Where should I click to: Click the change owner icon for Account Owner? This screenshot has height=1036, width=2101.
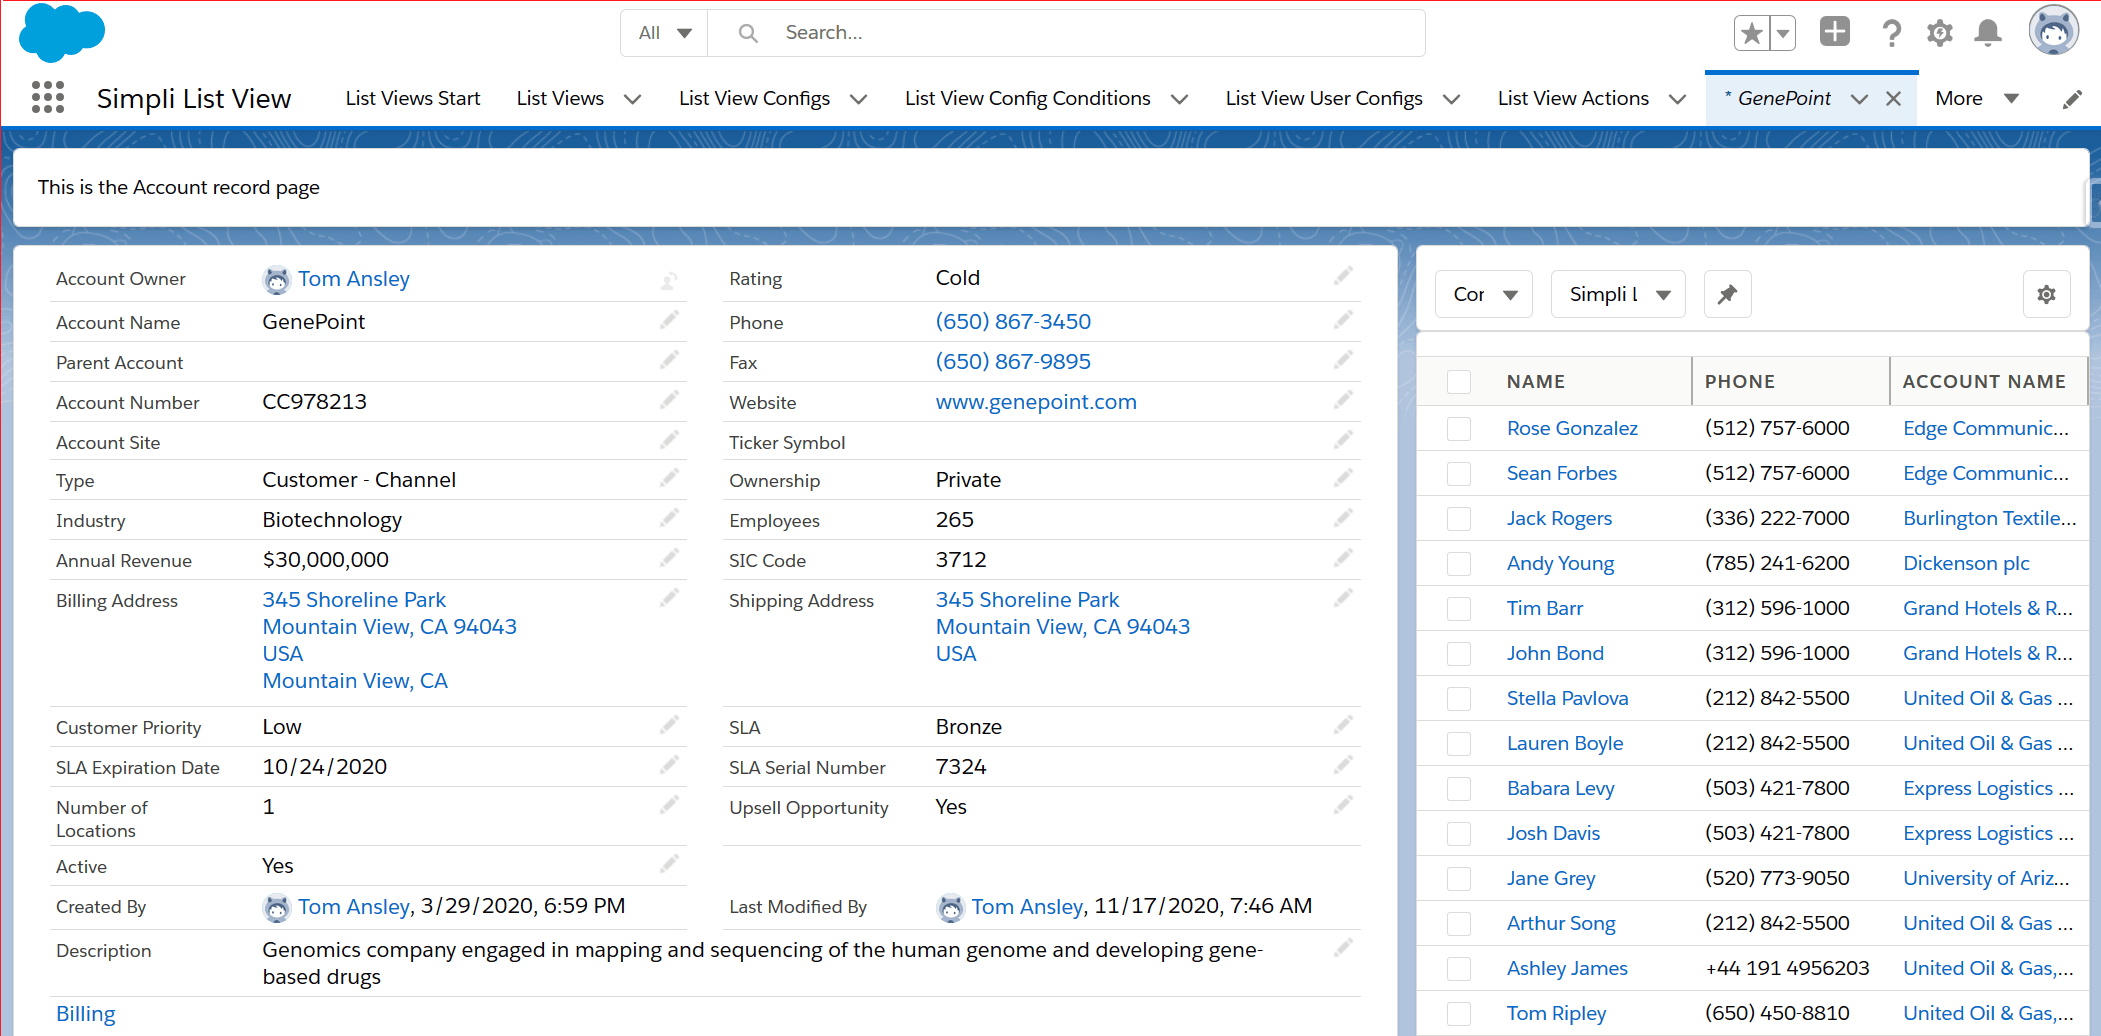[x=669, y=282]
